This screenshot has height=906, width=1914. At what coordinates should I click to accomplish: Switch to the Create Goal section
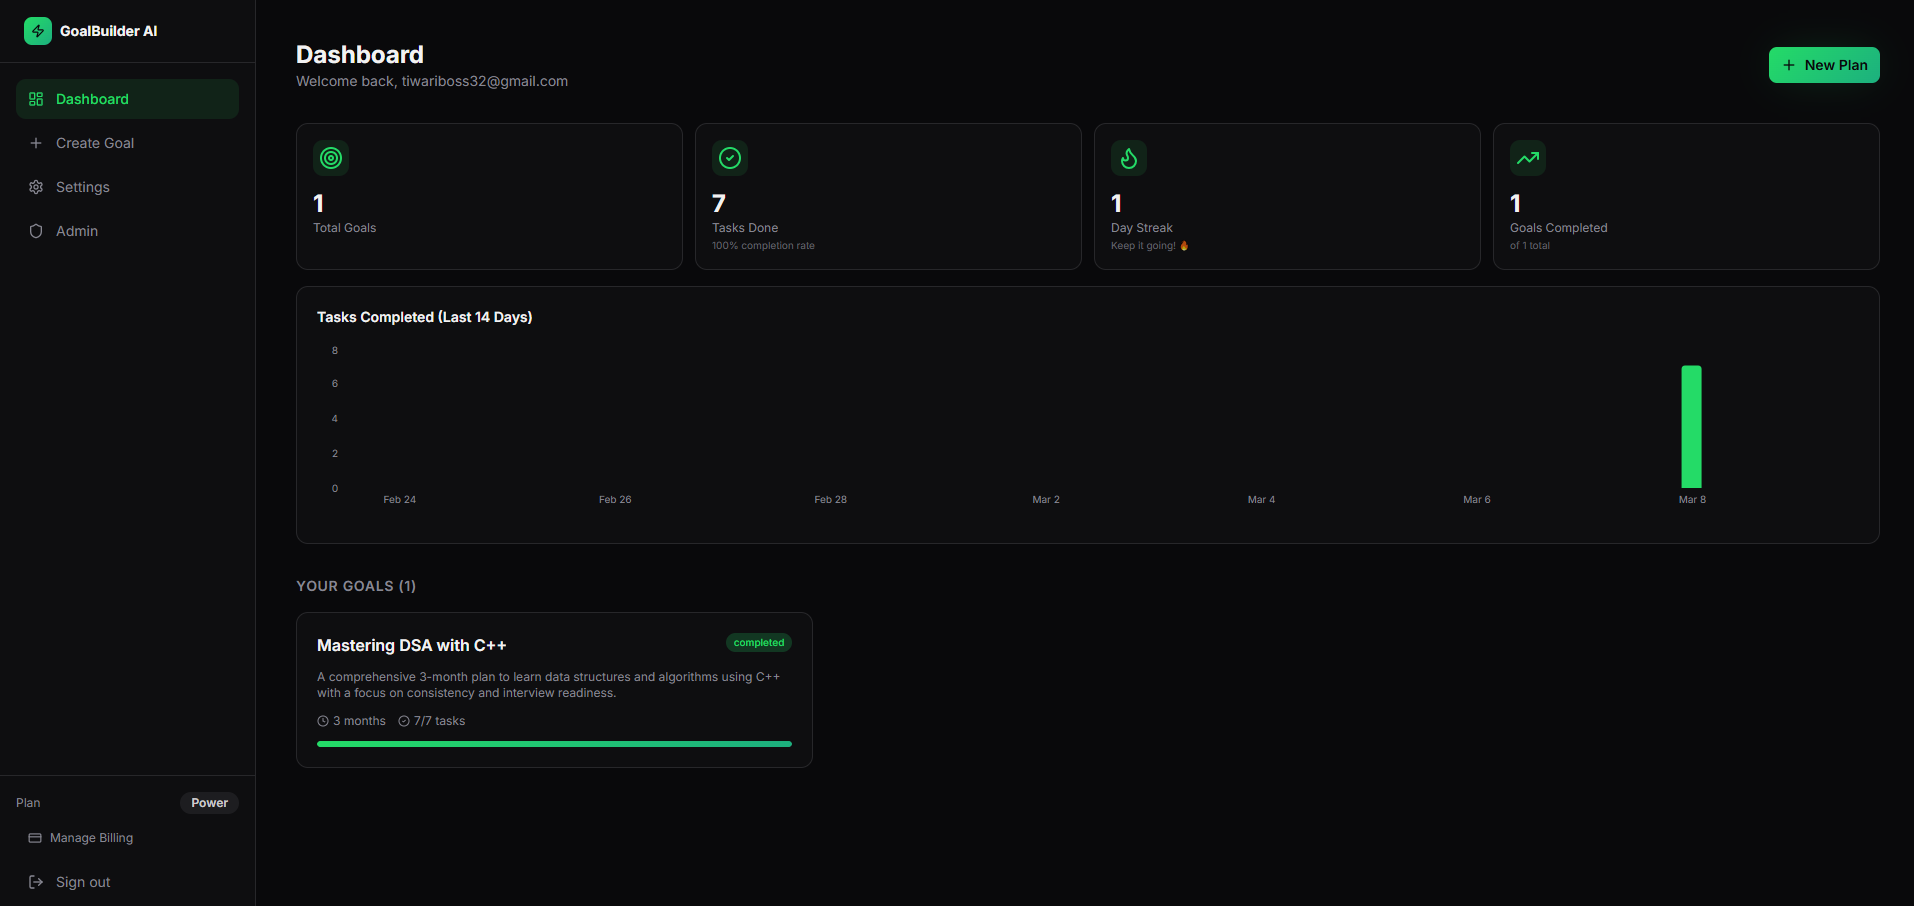[95, 142]
